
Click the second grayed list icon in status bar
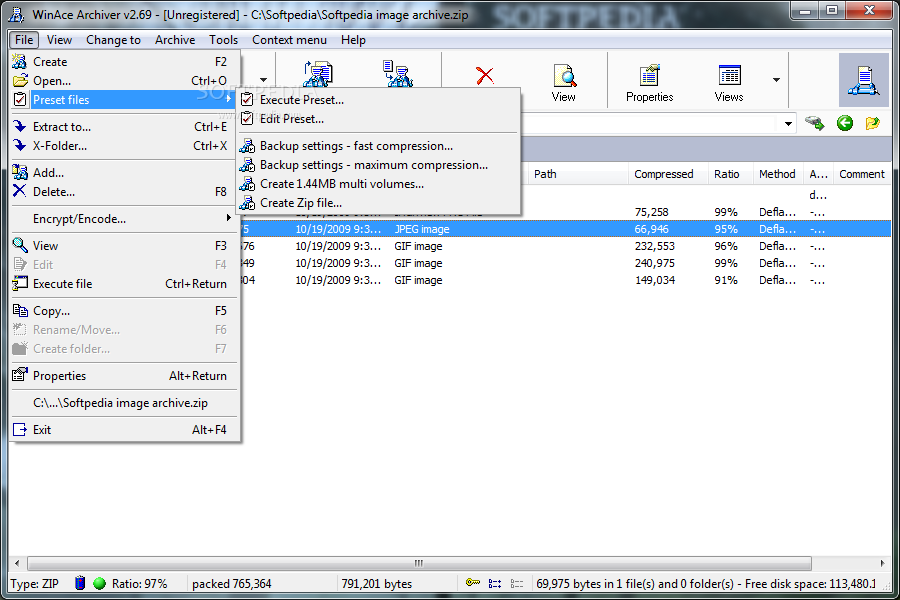tap(517, 583)
